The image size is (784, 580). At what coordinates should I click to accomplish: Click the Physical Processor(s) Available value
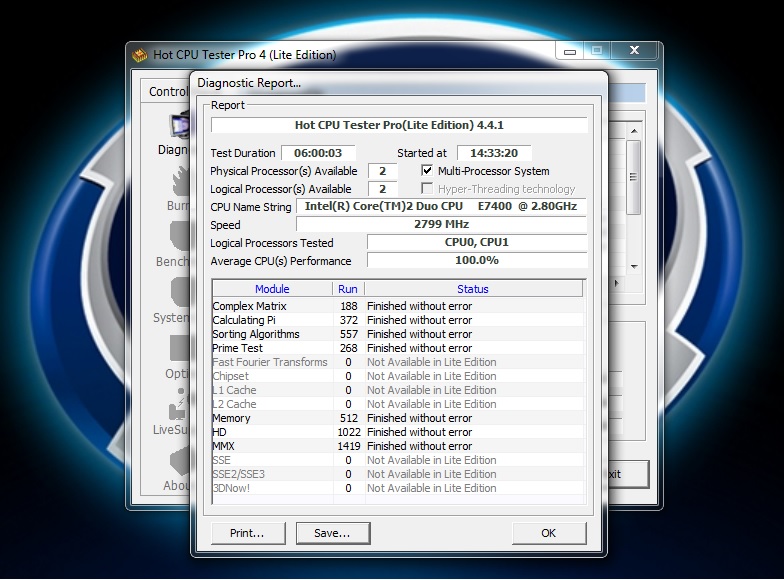click(382, 171)
